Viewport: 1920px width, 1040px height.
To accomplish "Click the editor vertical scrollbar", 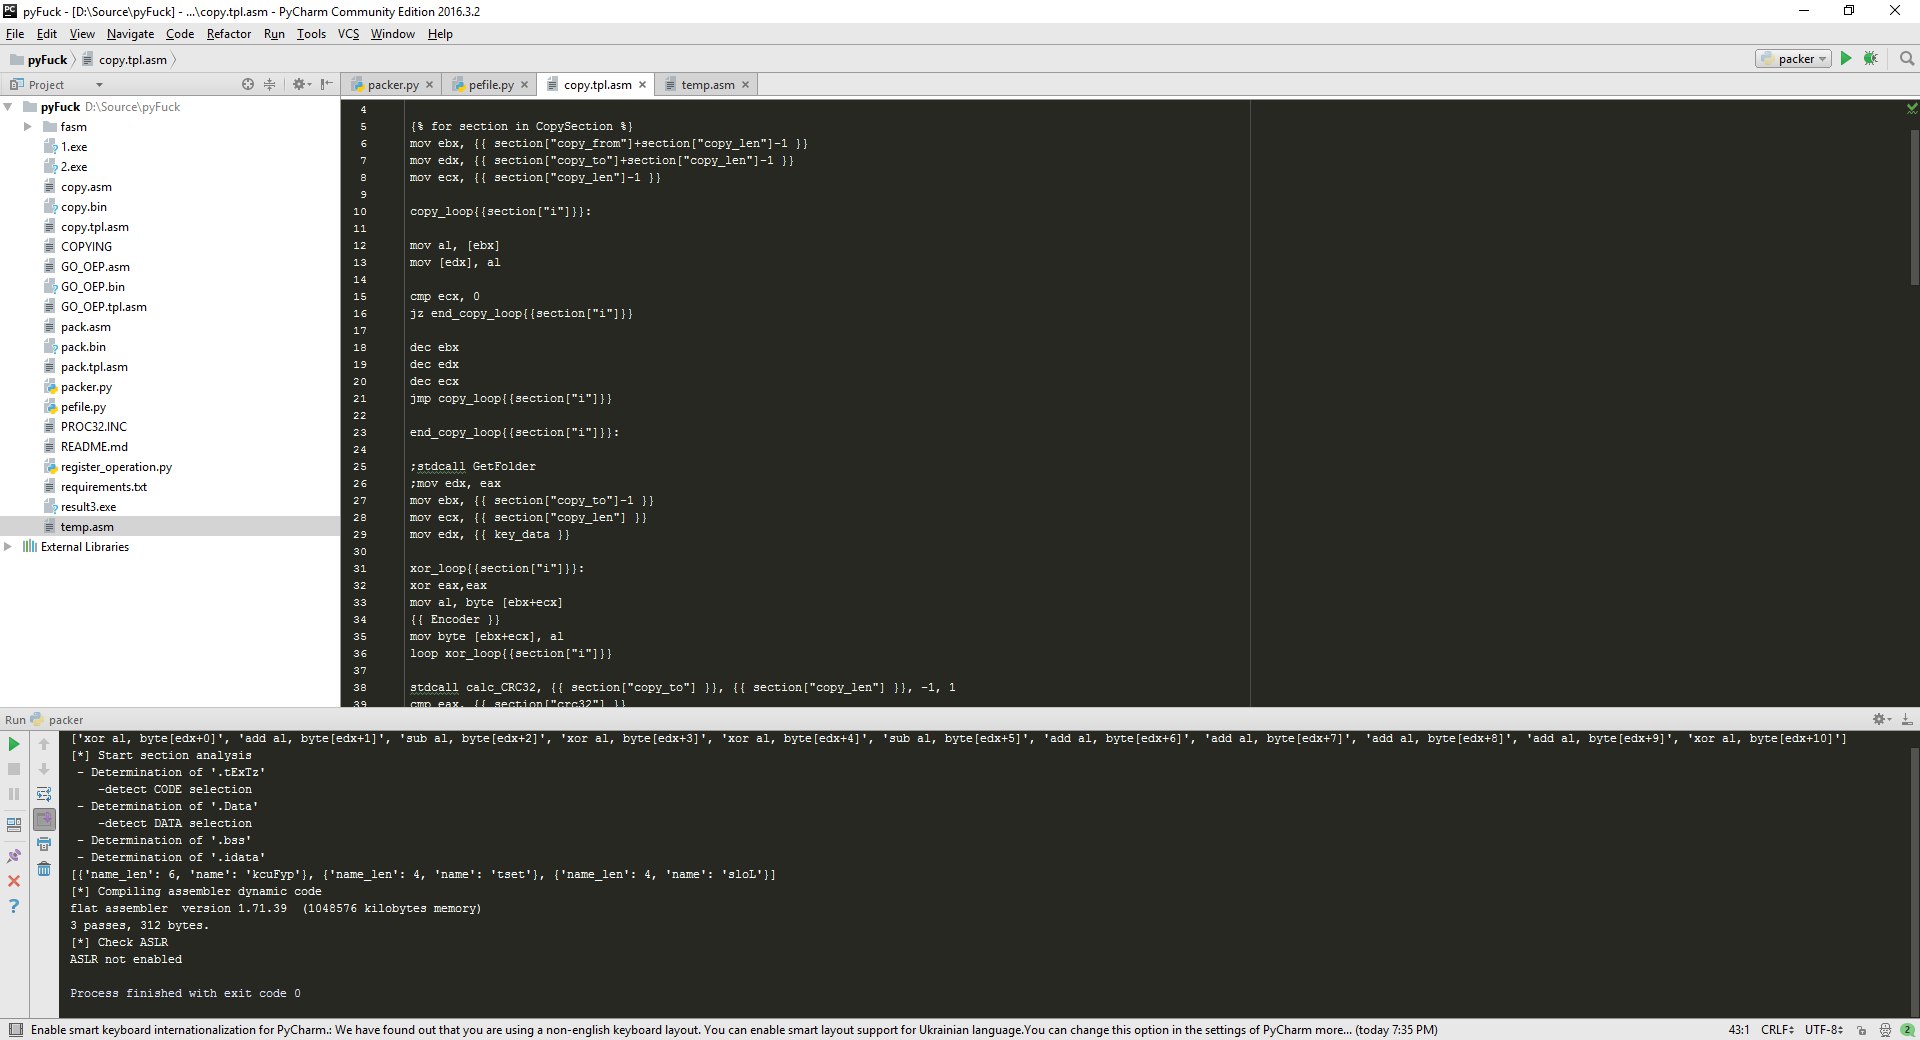I will point(1914,208).
